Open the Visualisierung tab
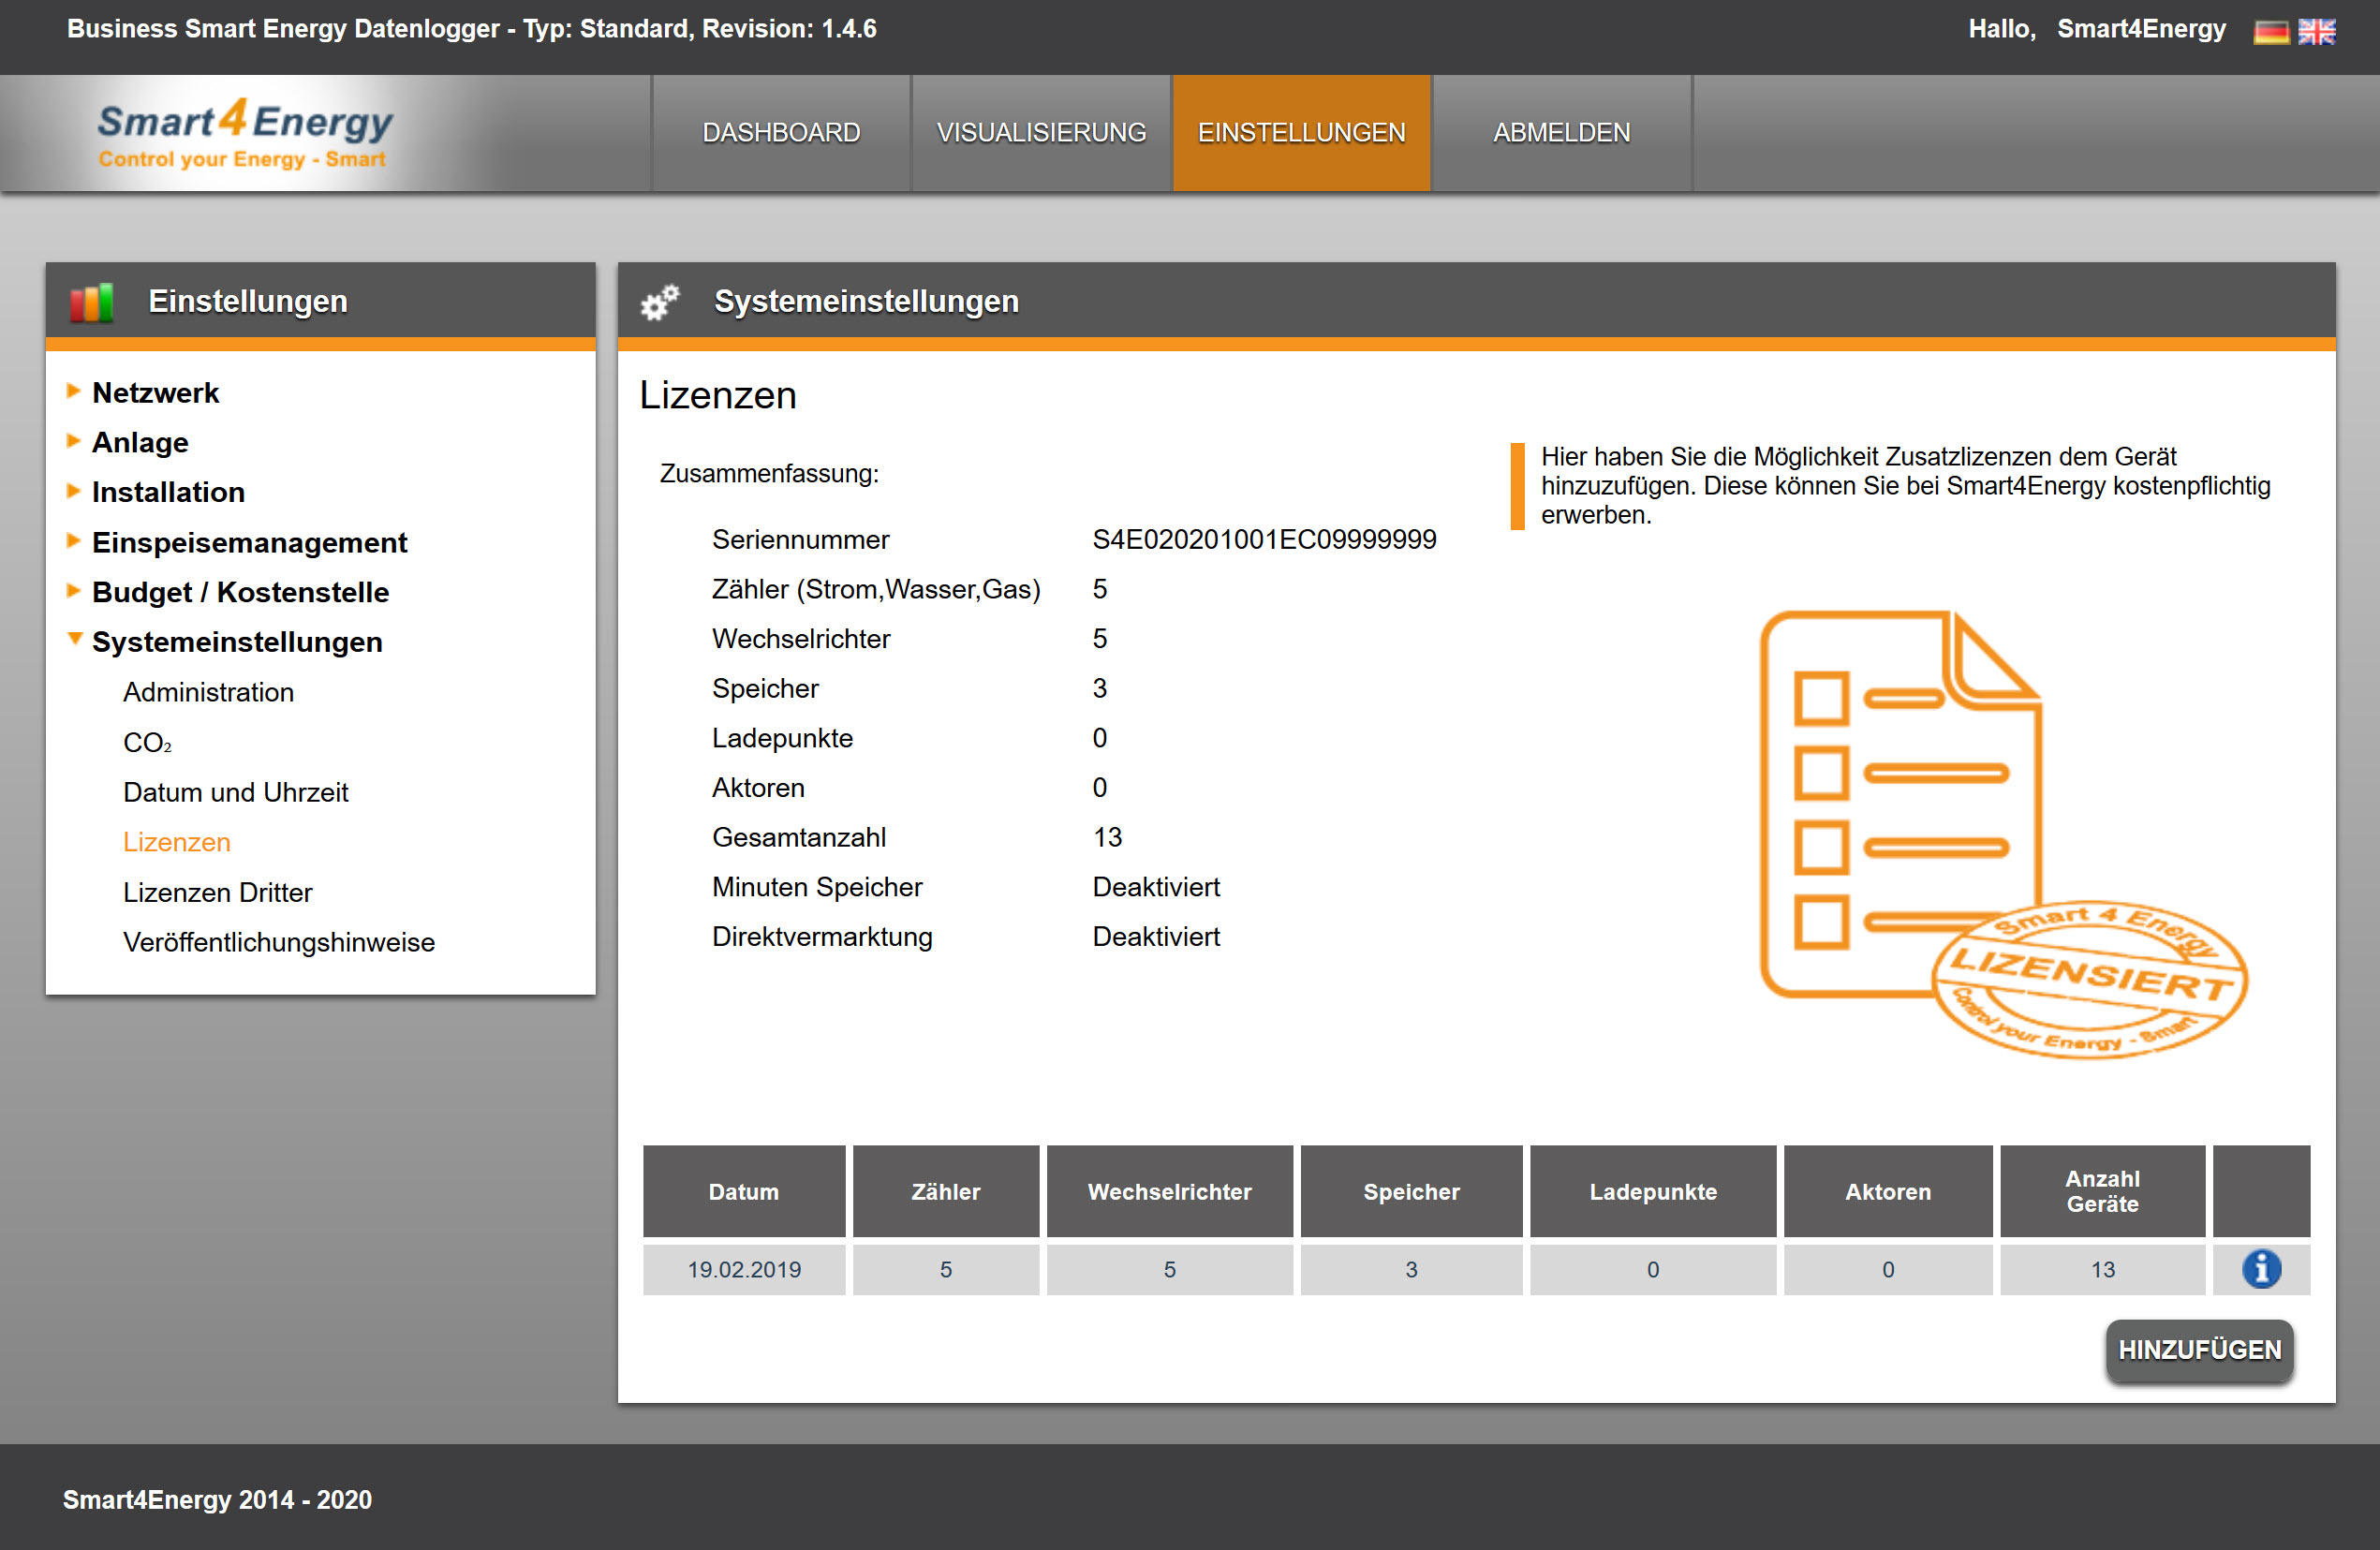Viewport: 2380px width, 1550px height. coord(1041,132)
